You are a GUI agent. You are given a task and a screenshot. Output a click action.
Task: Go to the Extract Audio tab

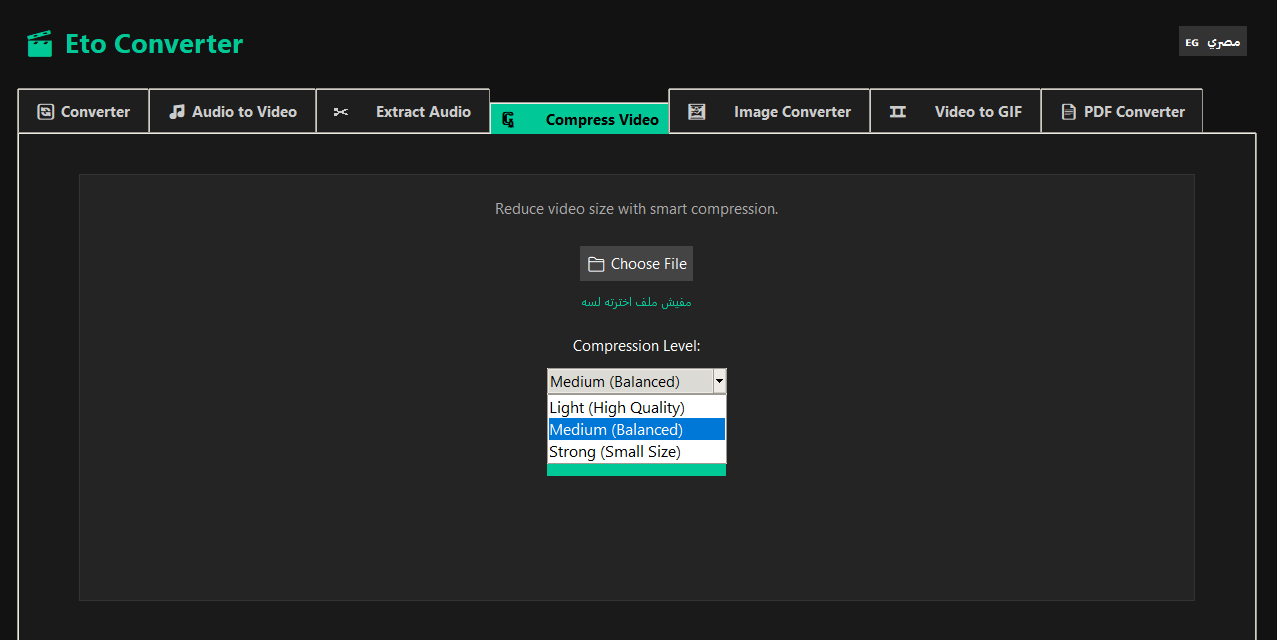tap(403, 111)
